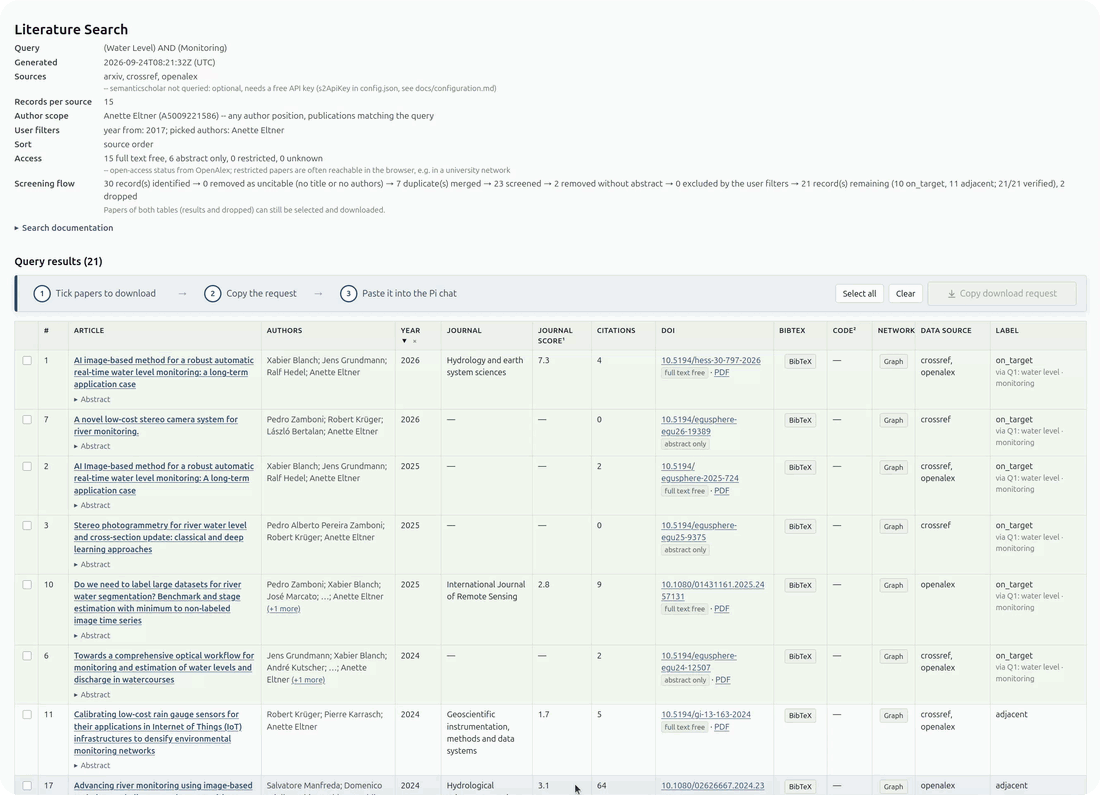Open DOI link 10.5194/egusphere-egu25-9375
This screenshot has width=1100, height=795.
pos(699,531)
